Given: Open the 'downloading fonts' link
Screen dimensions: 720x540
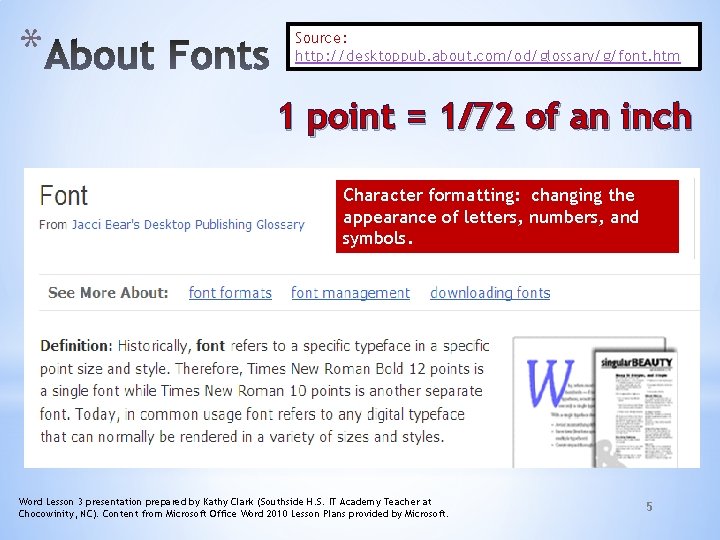Looking at the screenshot, I should (x=490, y=292).
